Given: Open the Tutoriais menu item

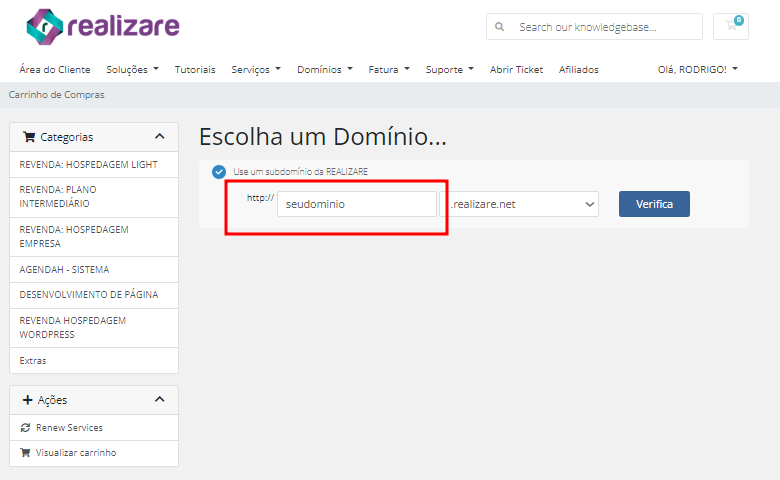Looking at the screenshot, I should (195, 70).
